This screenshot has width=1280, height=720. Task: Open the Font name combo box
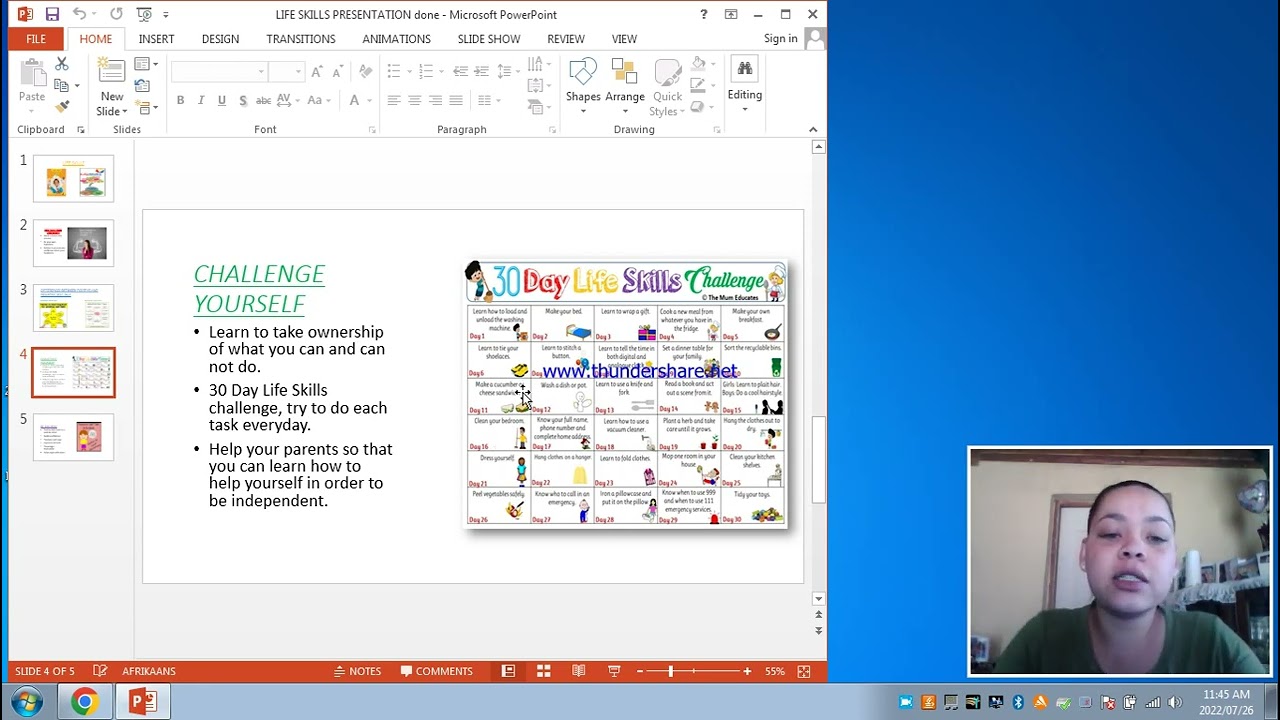tap(219, 71)
